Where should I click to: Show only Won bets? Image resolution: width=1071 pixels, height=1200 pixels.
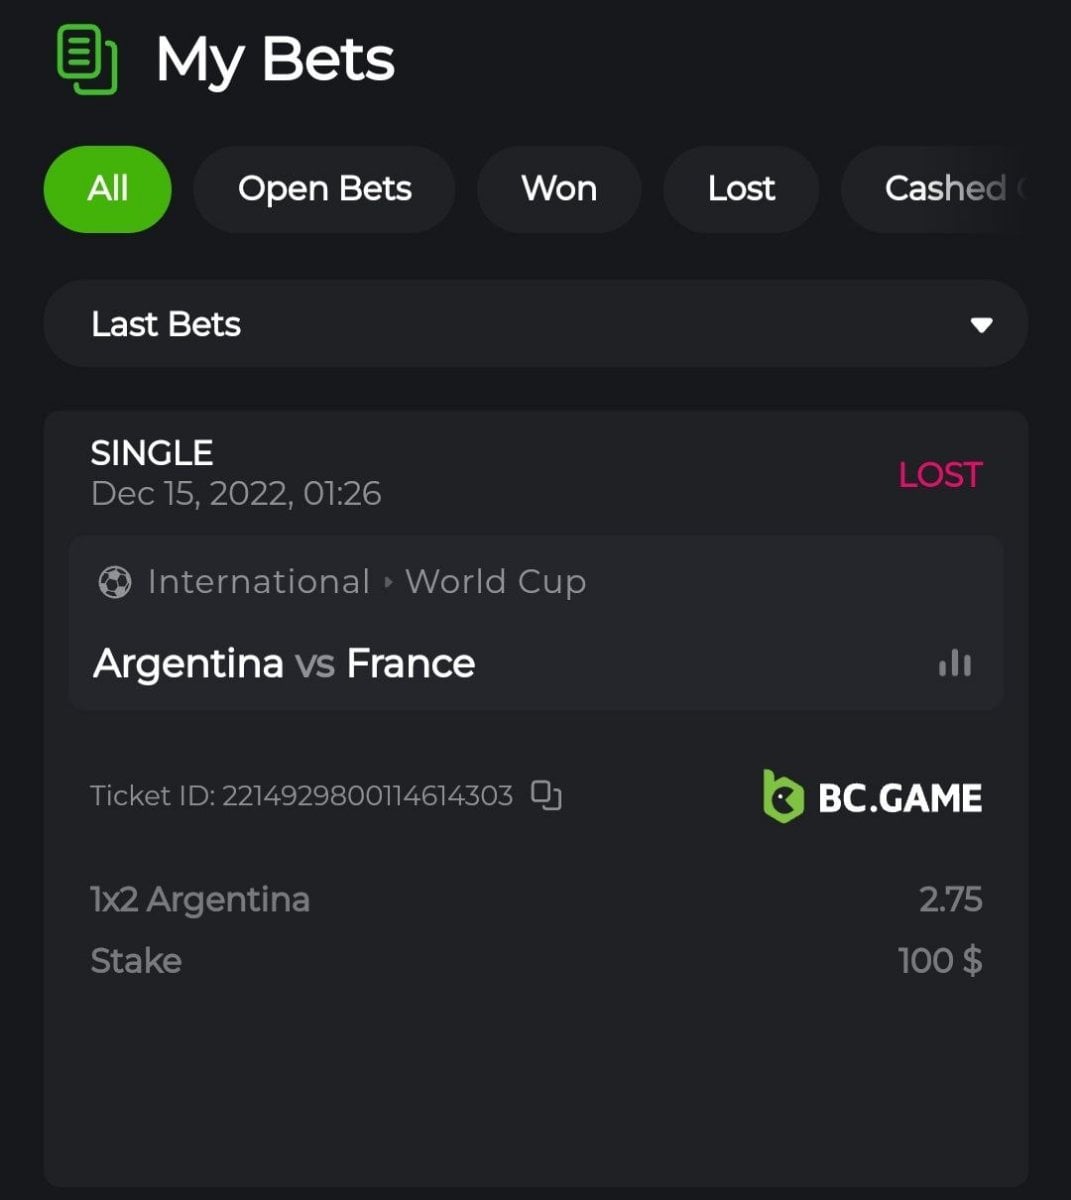pyautogui.click(x=559, y=189)
